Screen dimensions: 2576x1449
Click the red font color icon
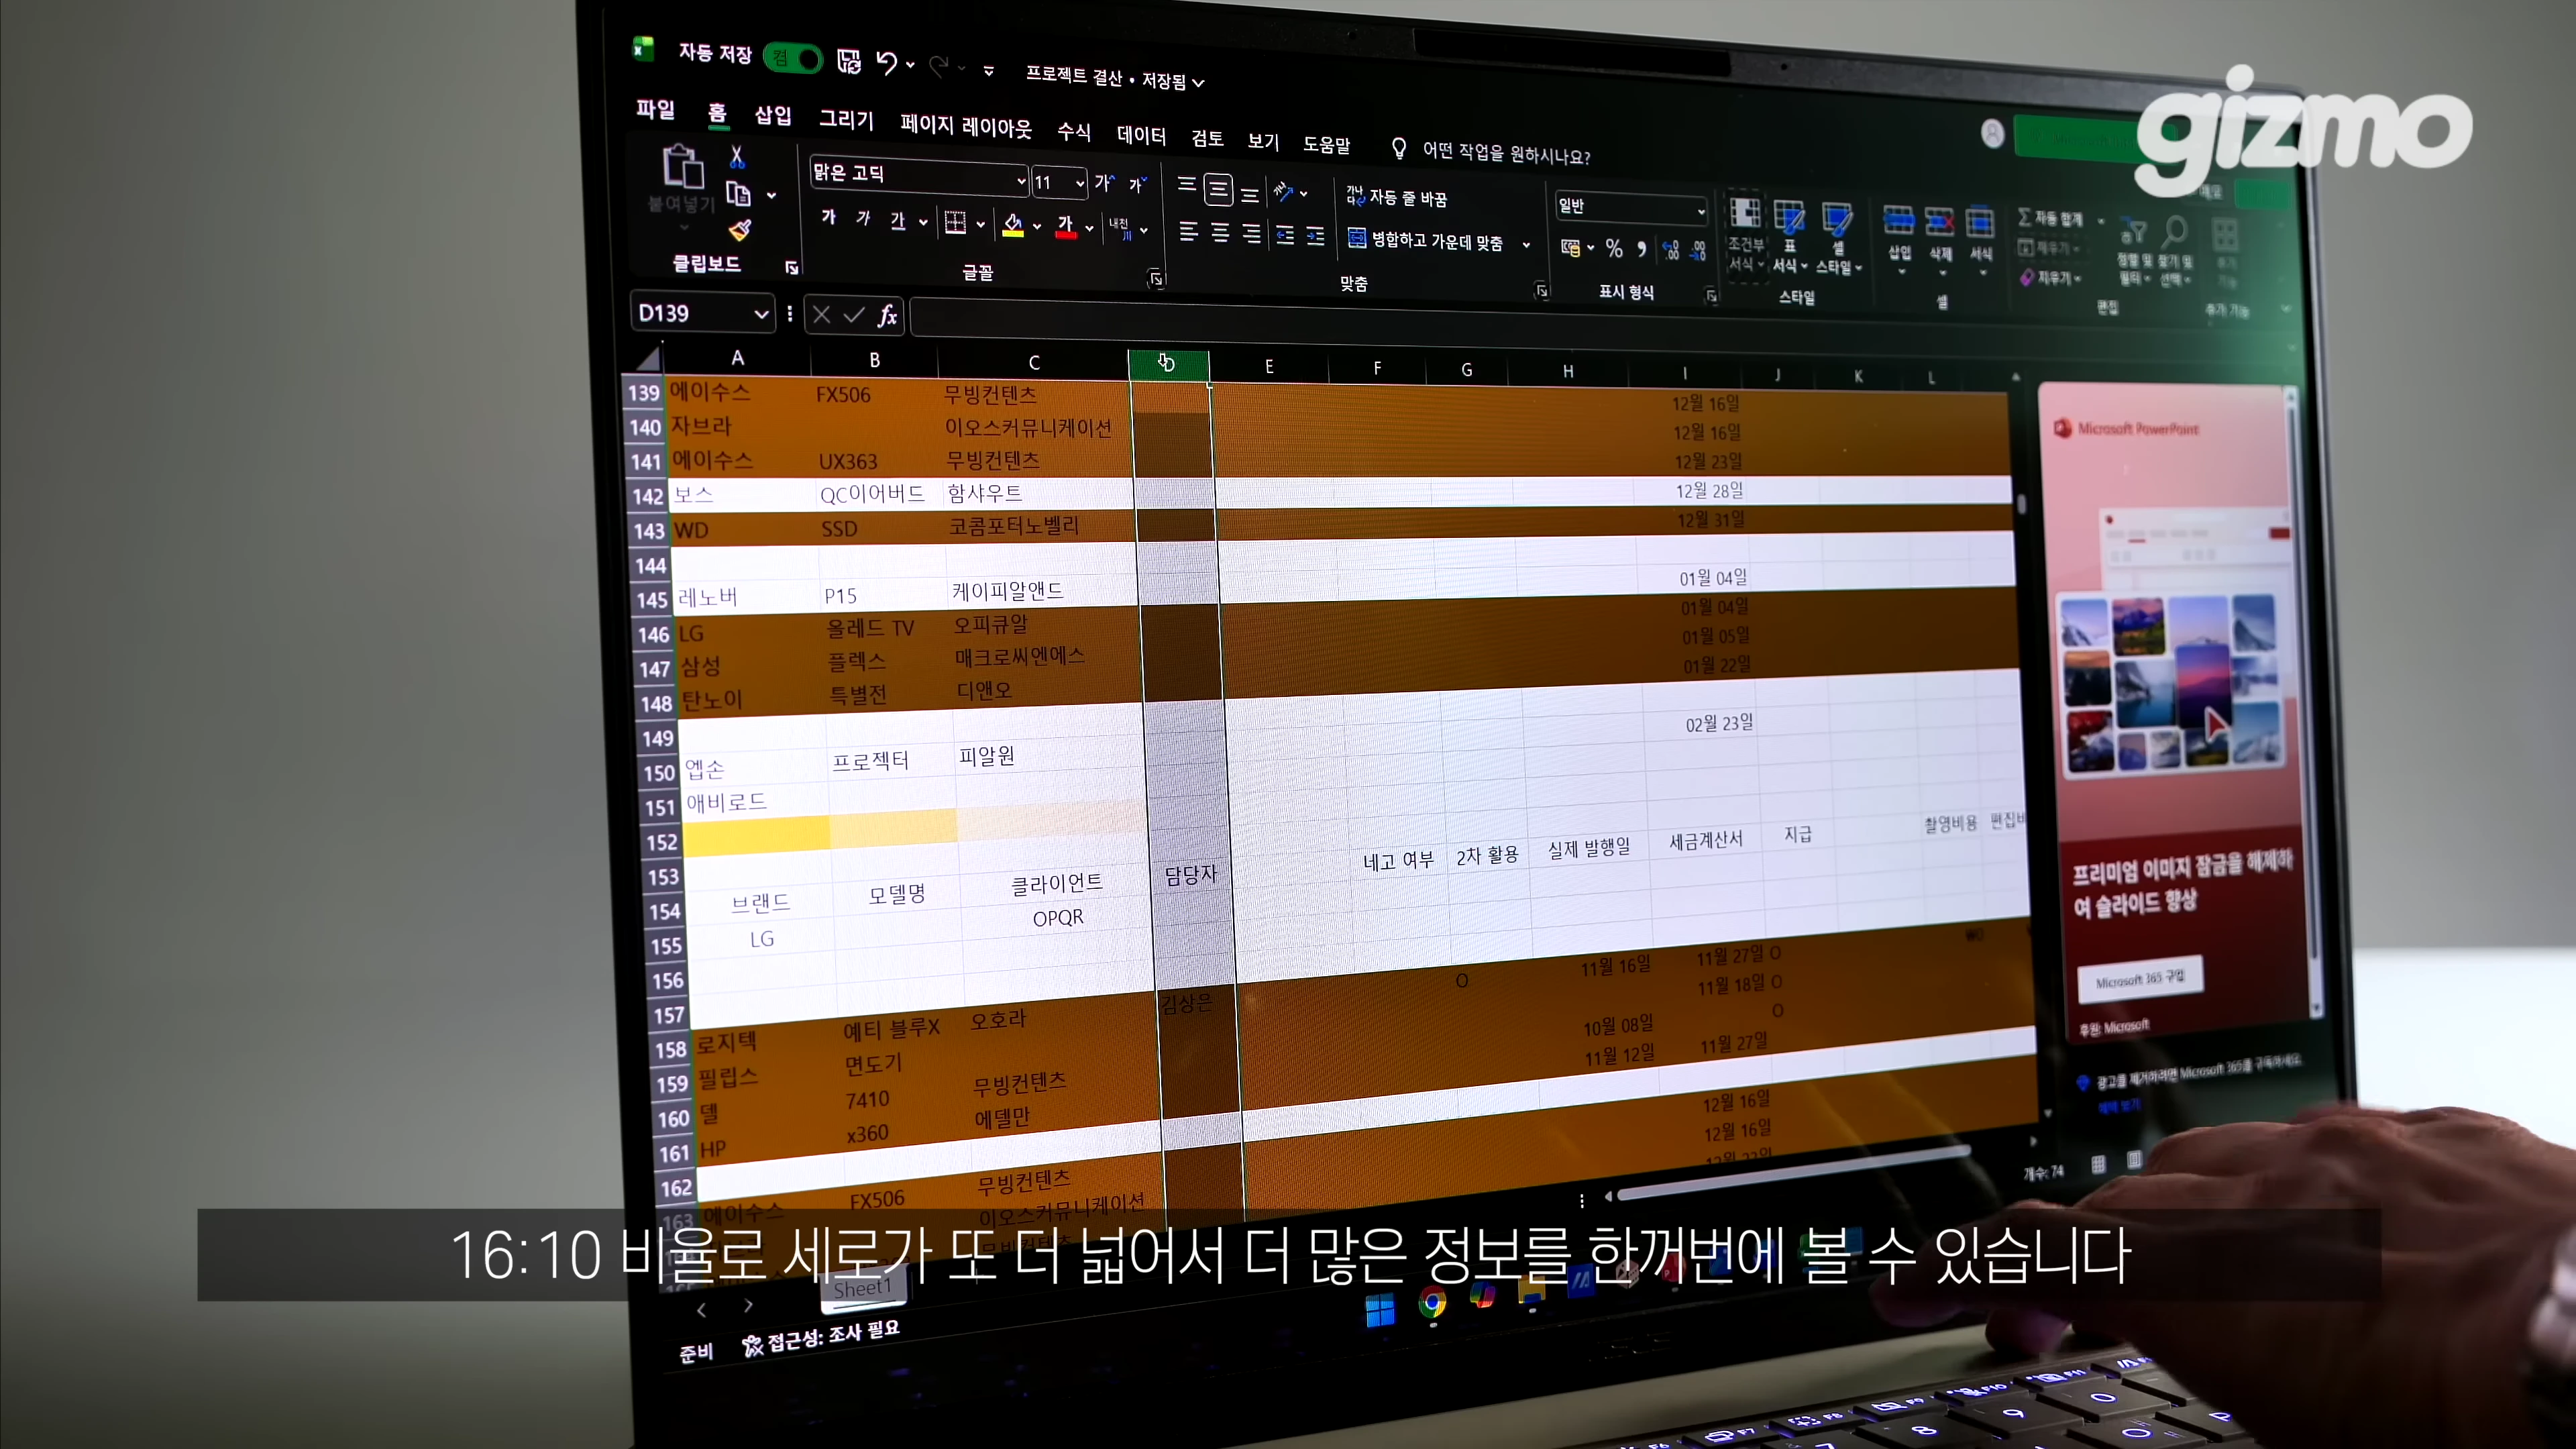click(1066, 227)
